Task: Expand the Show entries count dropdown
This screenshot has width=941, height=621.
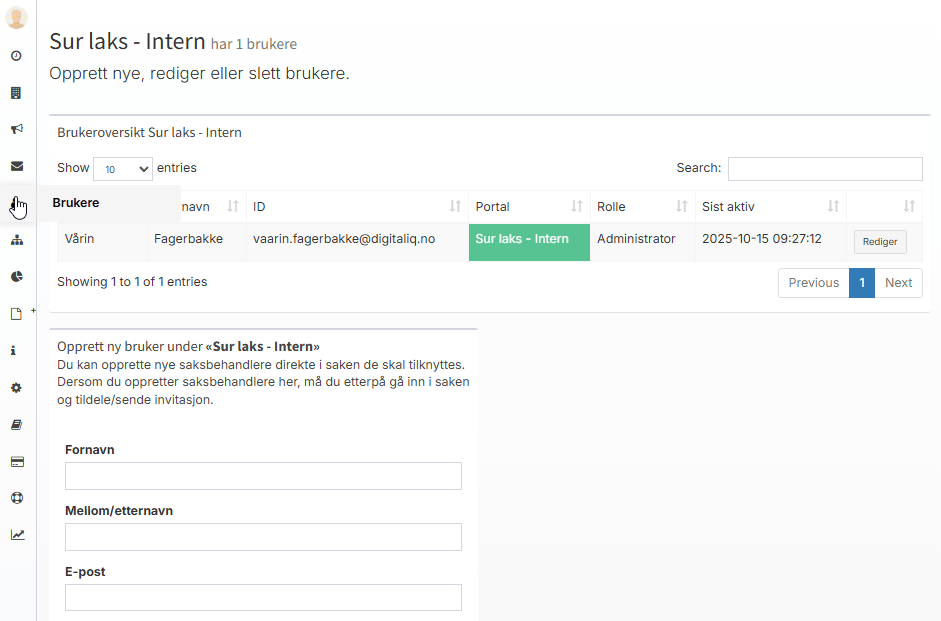Action: (x=122, y=169)
